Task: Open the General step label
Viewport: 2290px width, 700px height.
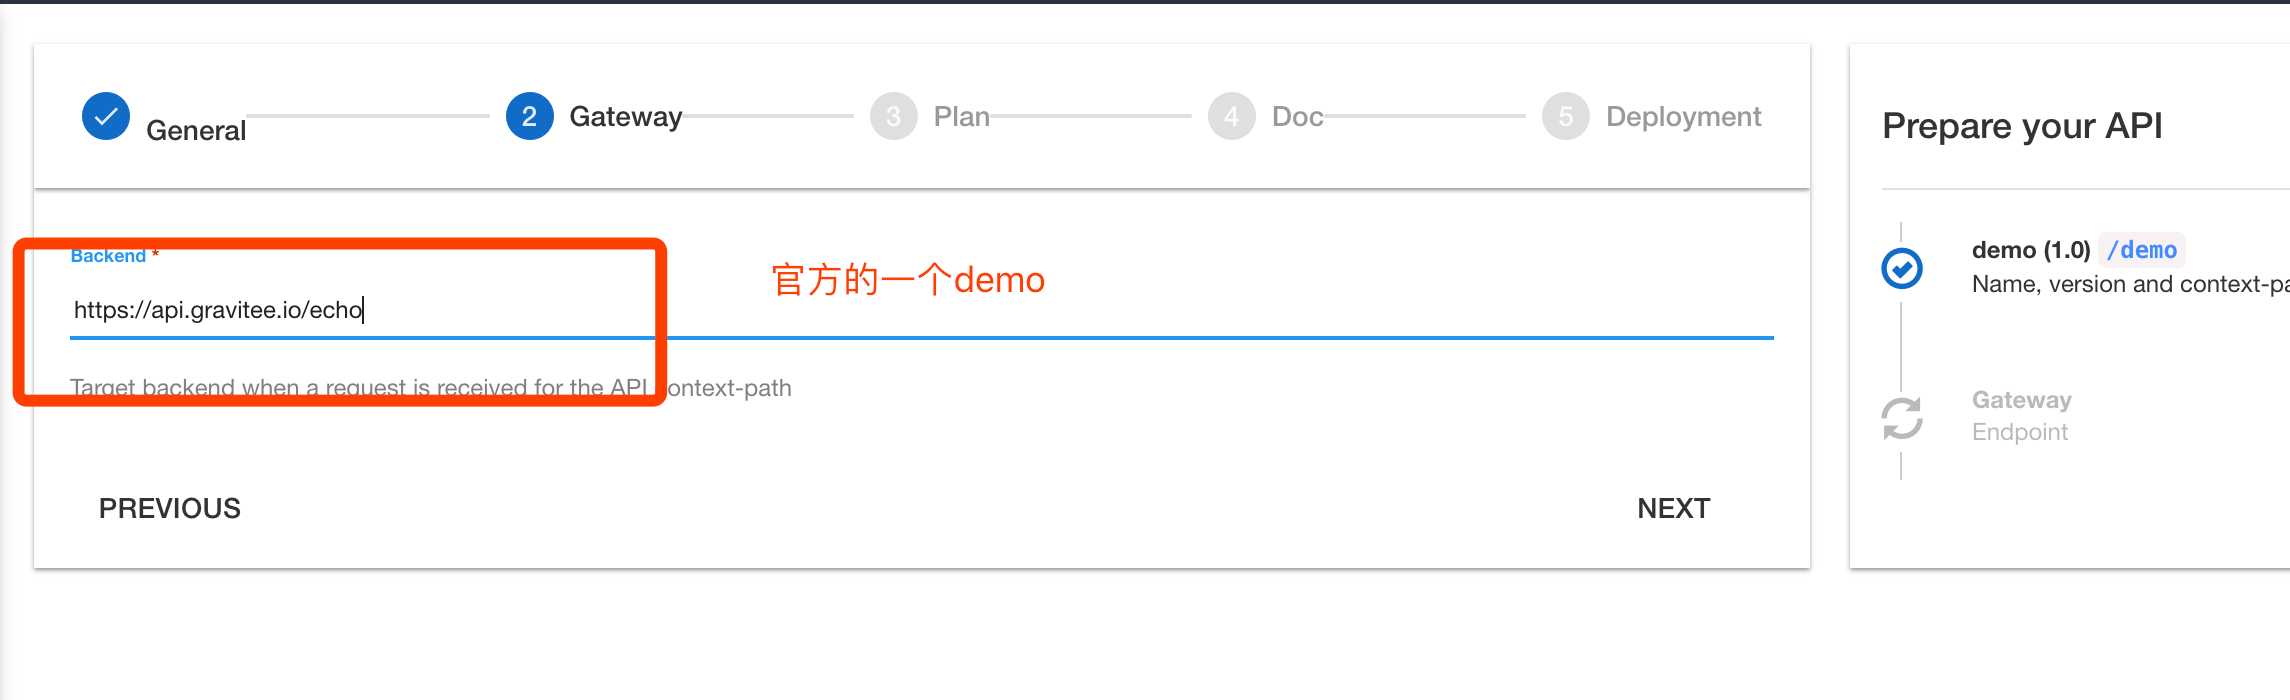Action: tap(196, 131)
